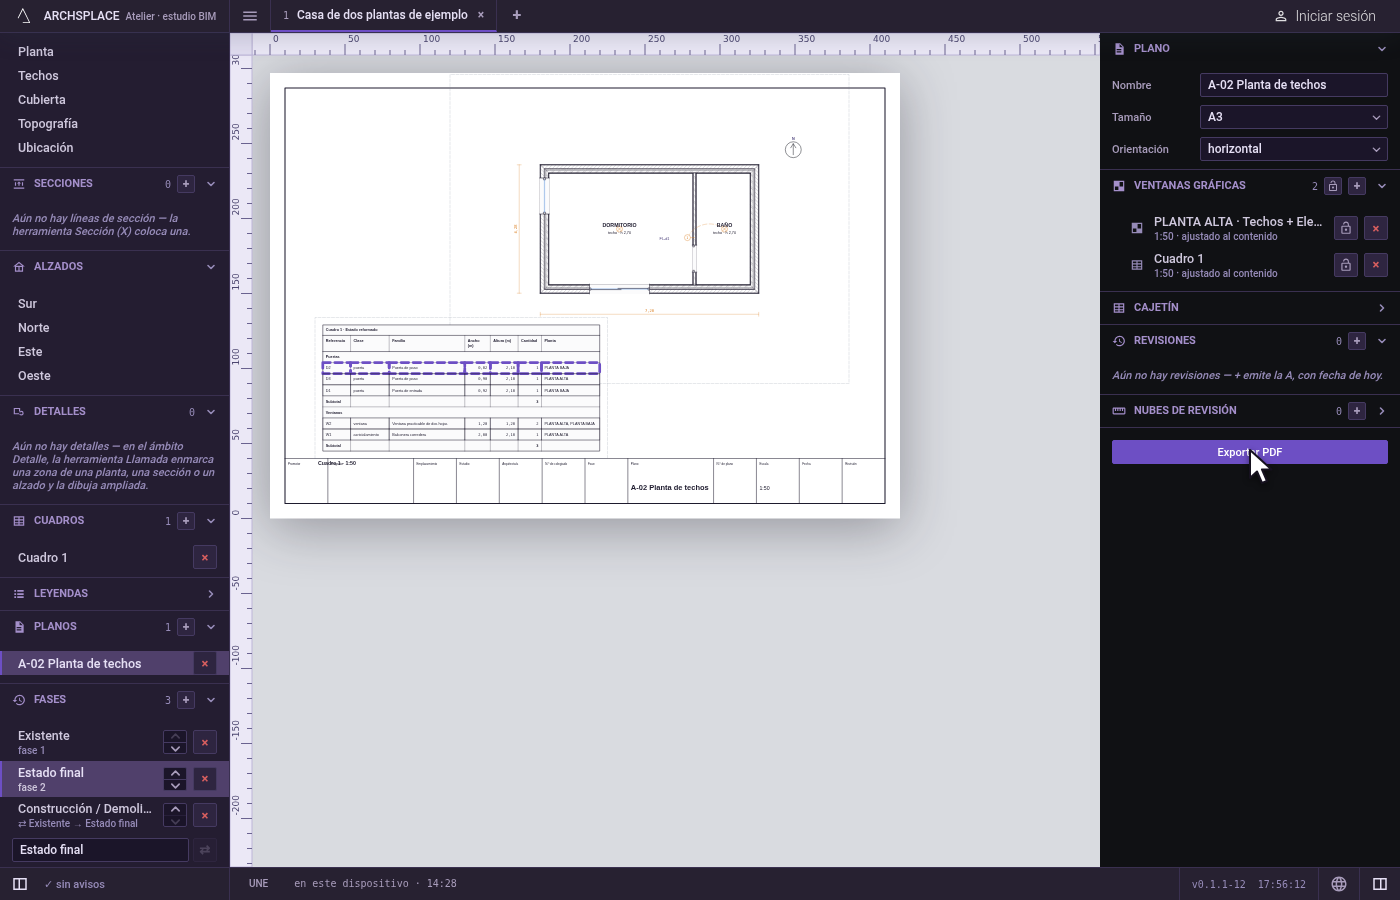Remove the PLANTA ALTA viewport

(1376, 228)
